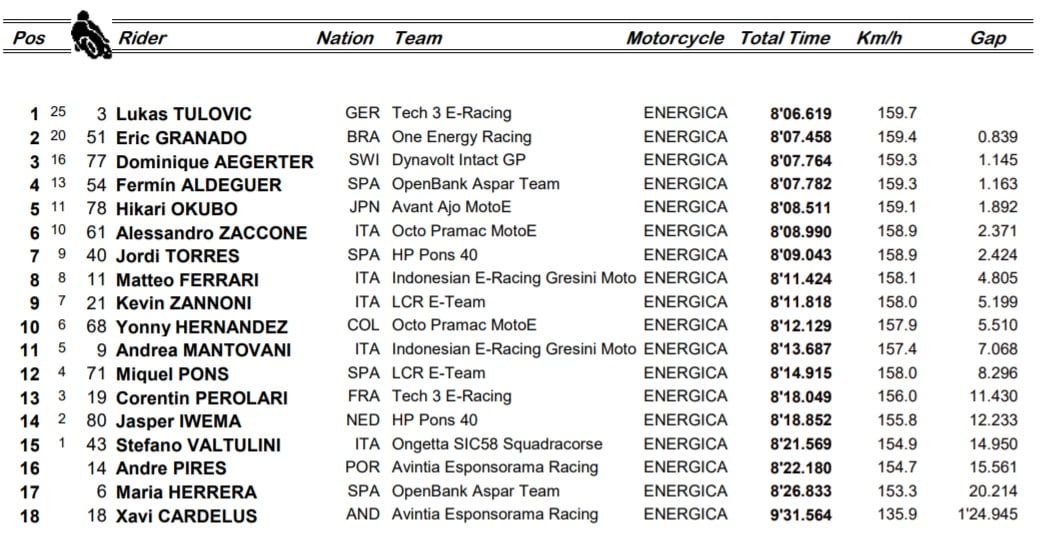Click the Pos column header
Screen dimensions: 1041x539
point(29,39)
